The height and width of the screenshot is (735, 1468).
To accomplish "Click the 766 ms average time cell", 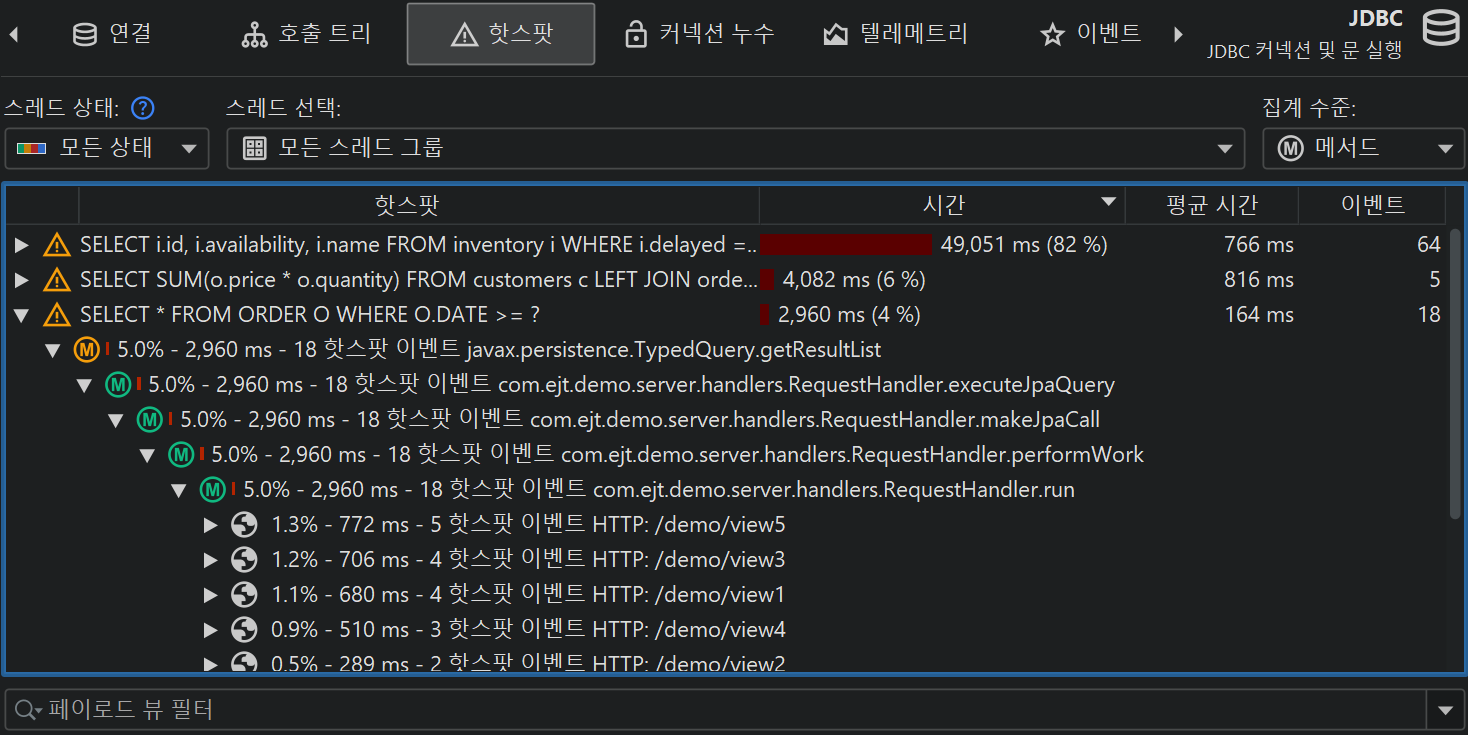I will point(1258,245).
